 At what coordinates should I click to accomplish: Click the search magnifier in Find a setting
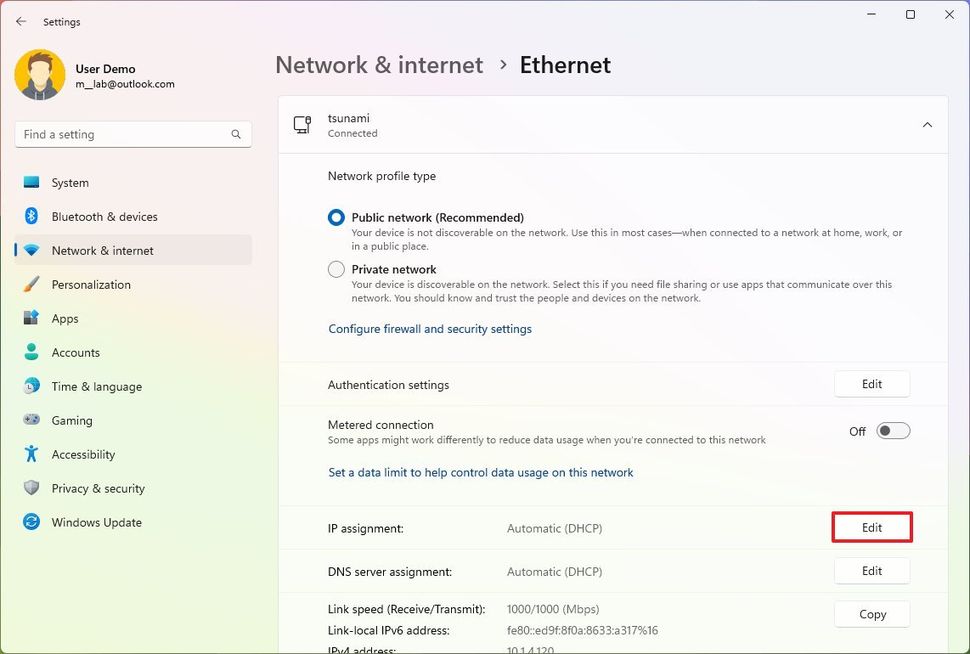pos(235,134)
